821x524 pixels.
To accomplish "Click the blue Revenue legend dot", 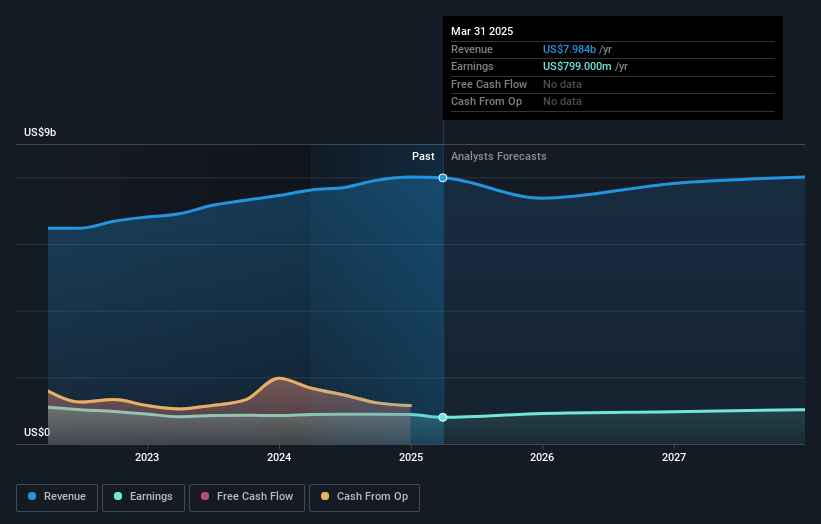I will (32, 496).
